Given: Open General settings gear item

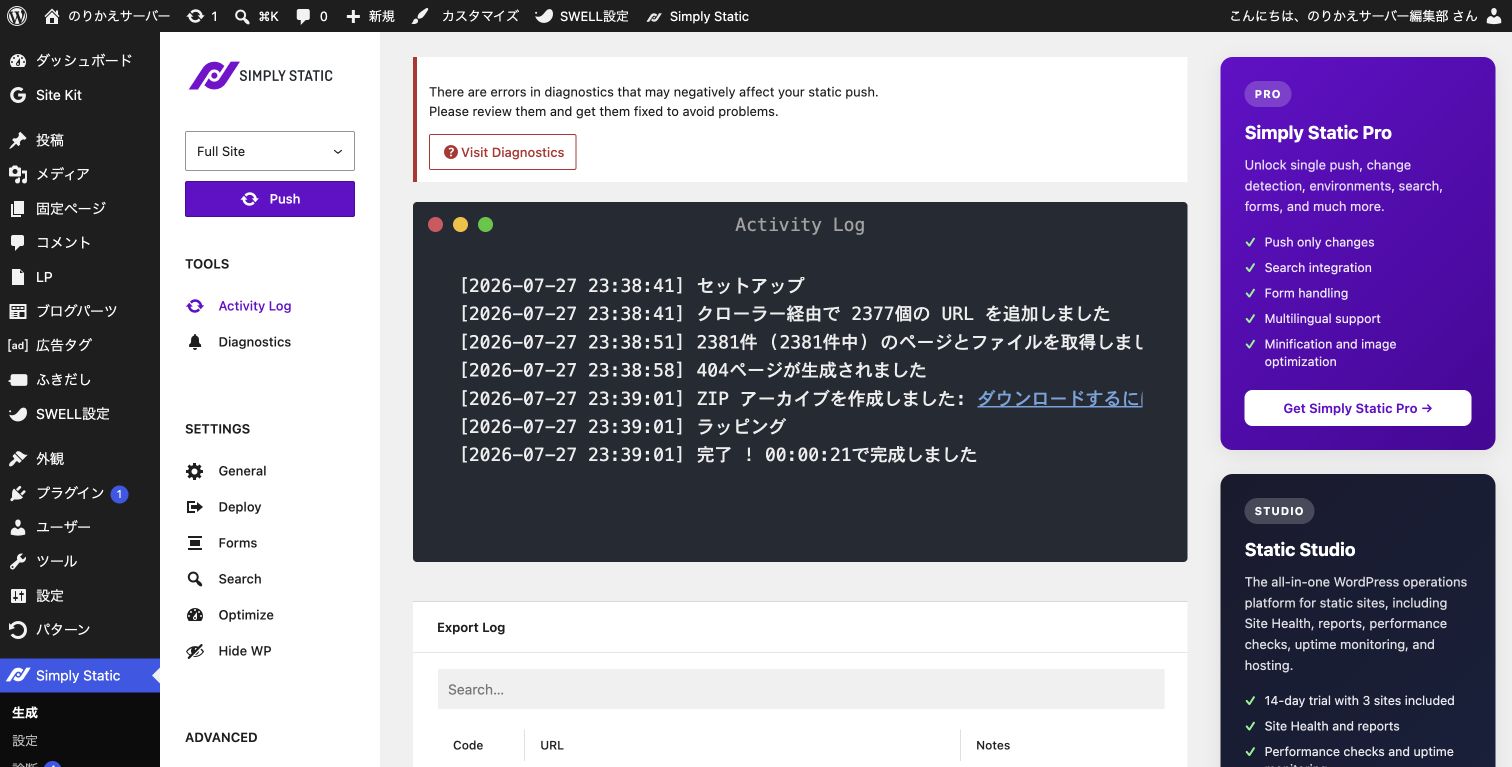Looking at the screenshot, I should [227, 471].
